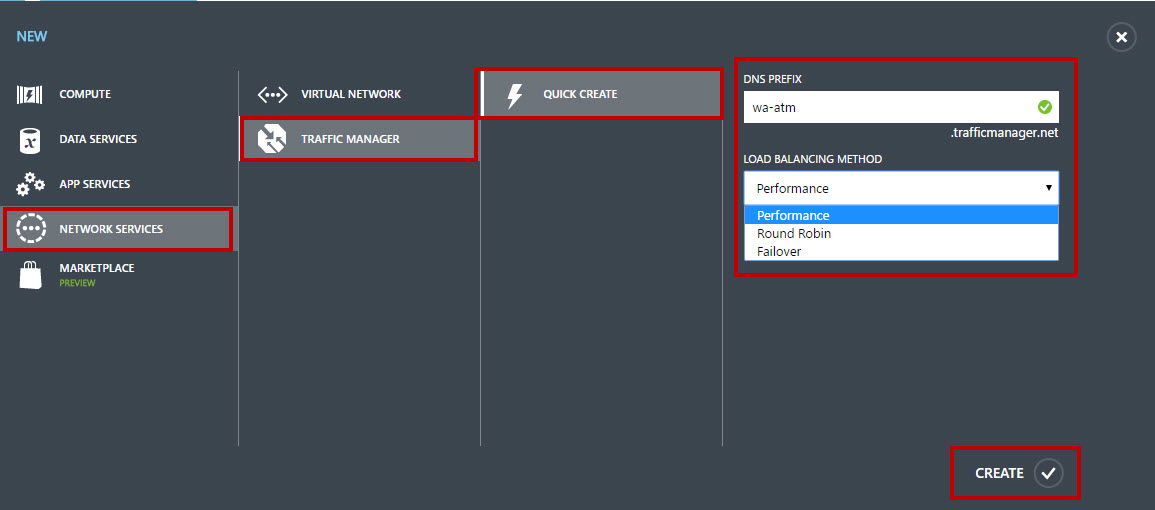The height and width of the screenshot is (510, 1155).
Task: Close the New dialog with X
Action: pyautogui.click(x=1121, y=37)
